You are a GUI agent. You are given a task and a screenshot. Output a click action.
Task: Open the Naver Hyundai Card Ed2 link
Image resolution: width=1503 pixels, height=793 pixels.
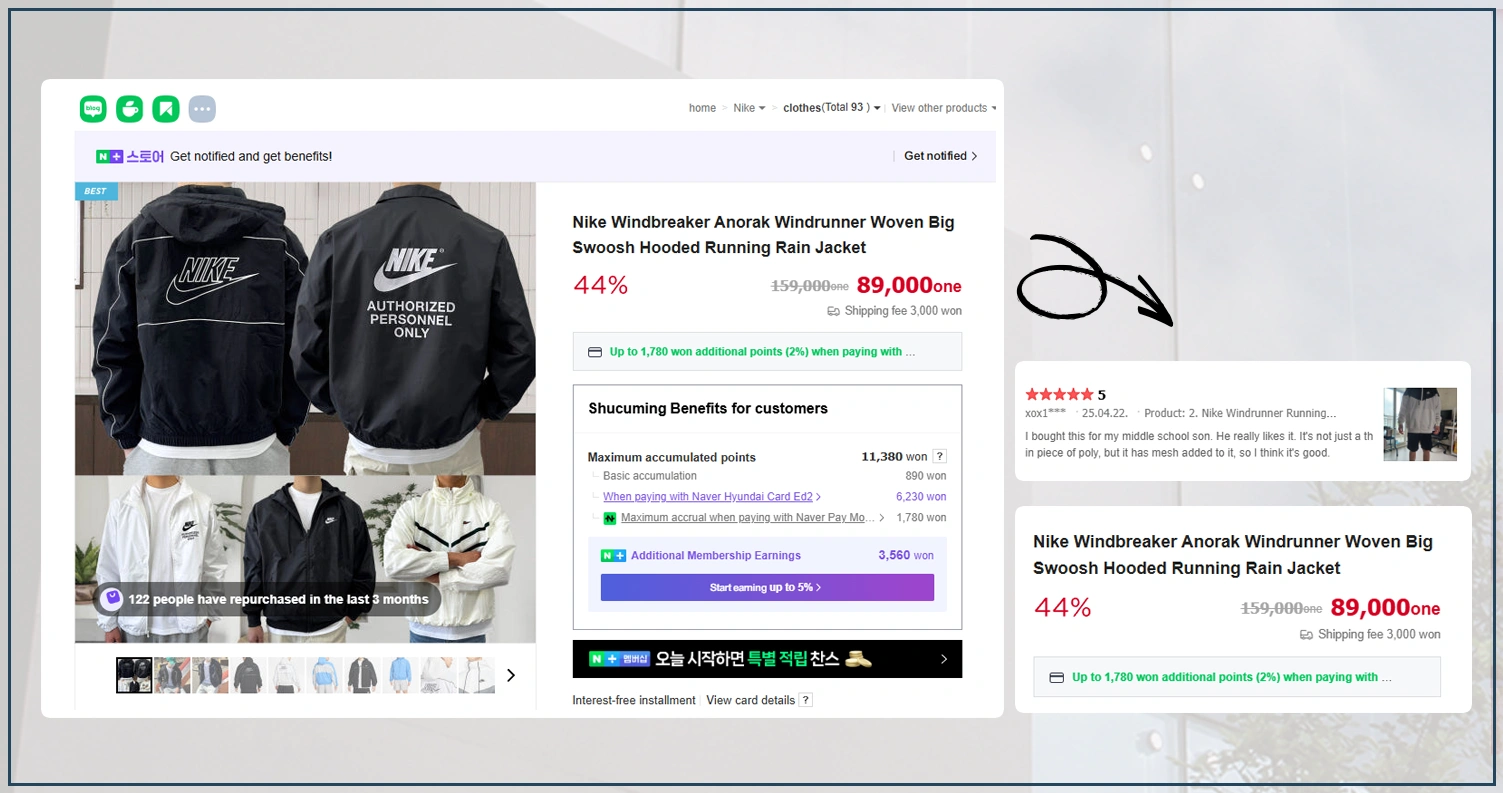pos(710,496)
